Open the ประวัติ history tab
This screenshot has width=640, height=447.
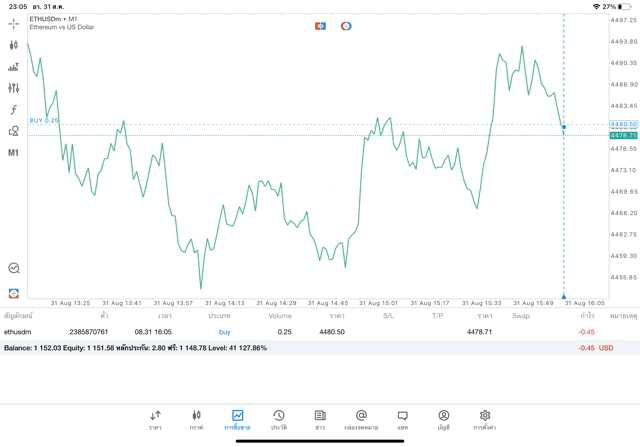pyautogui.click(x=279, y=419)
